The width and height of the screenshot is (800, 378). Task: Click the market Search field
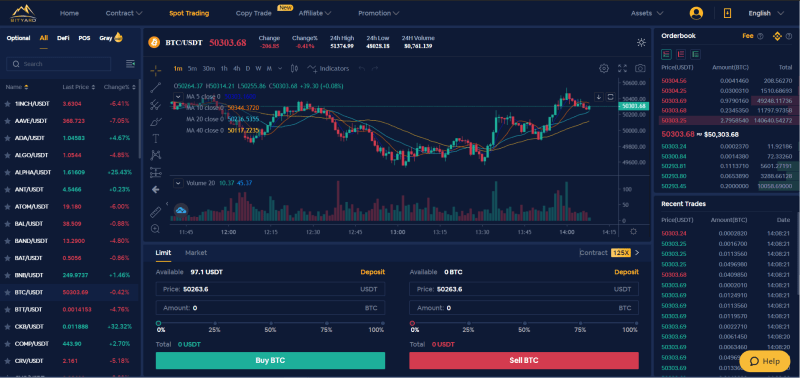pos(59,64)
